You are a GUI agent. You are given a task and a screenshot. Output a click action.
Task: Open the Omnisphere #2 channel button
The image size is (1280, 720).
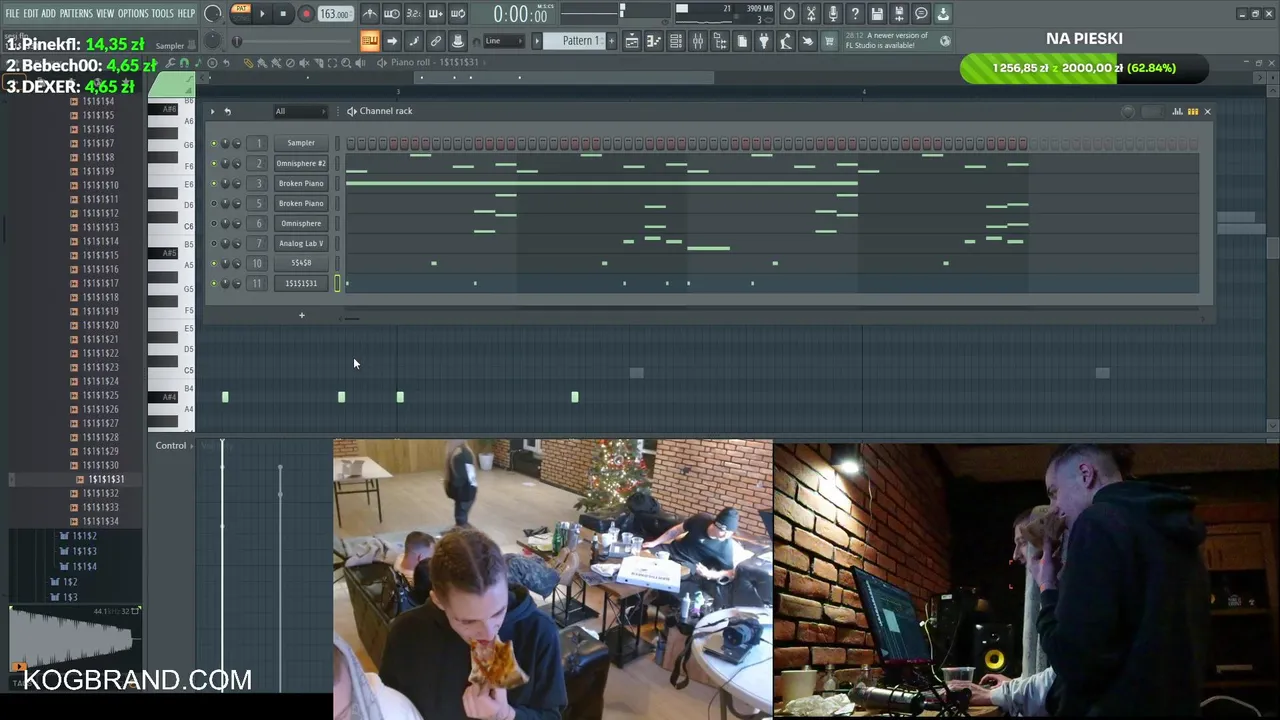click(x=301, y=163)
